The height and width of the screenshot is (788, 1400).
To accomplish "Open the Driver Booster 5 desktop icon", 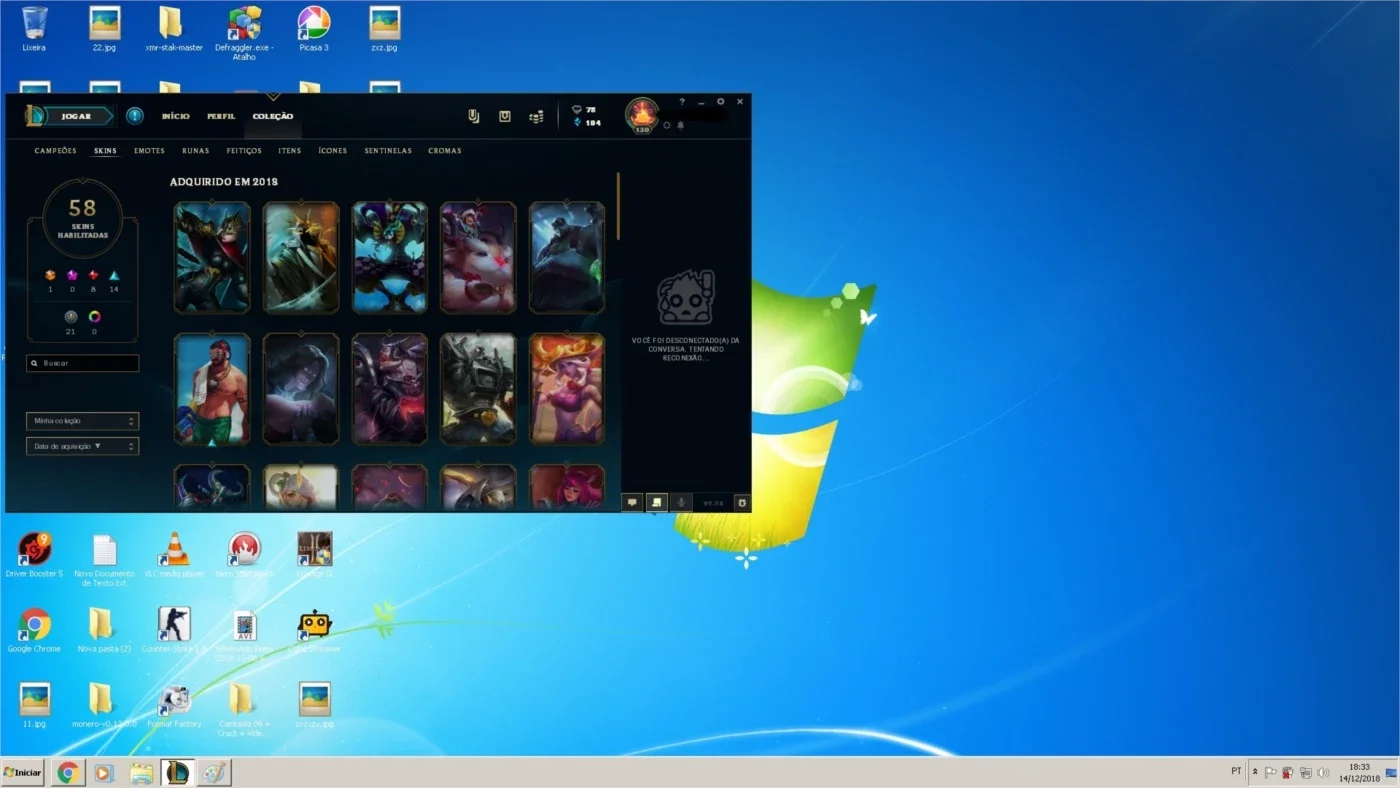I will point(34,555).
